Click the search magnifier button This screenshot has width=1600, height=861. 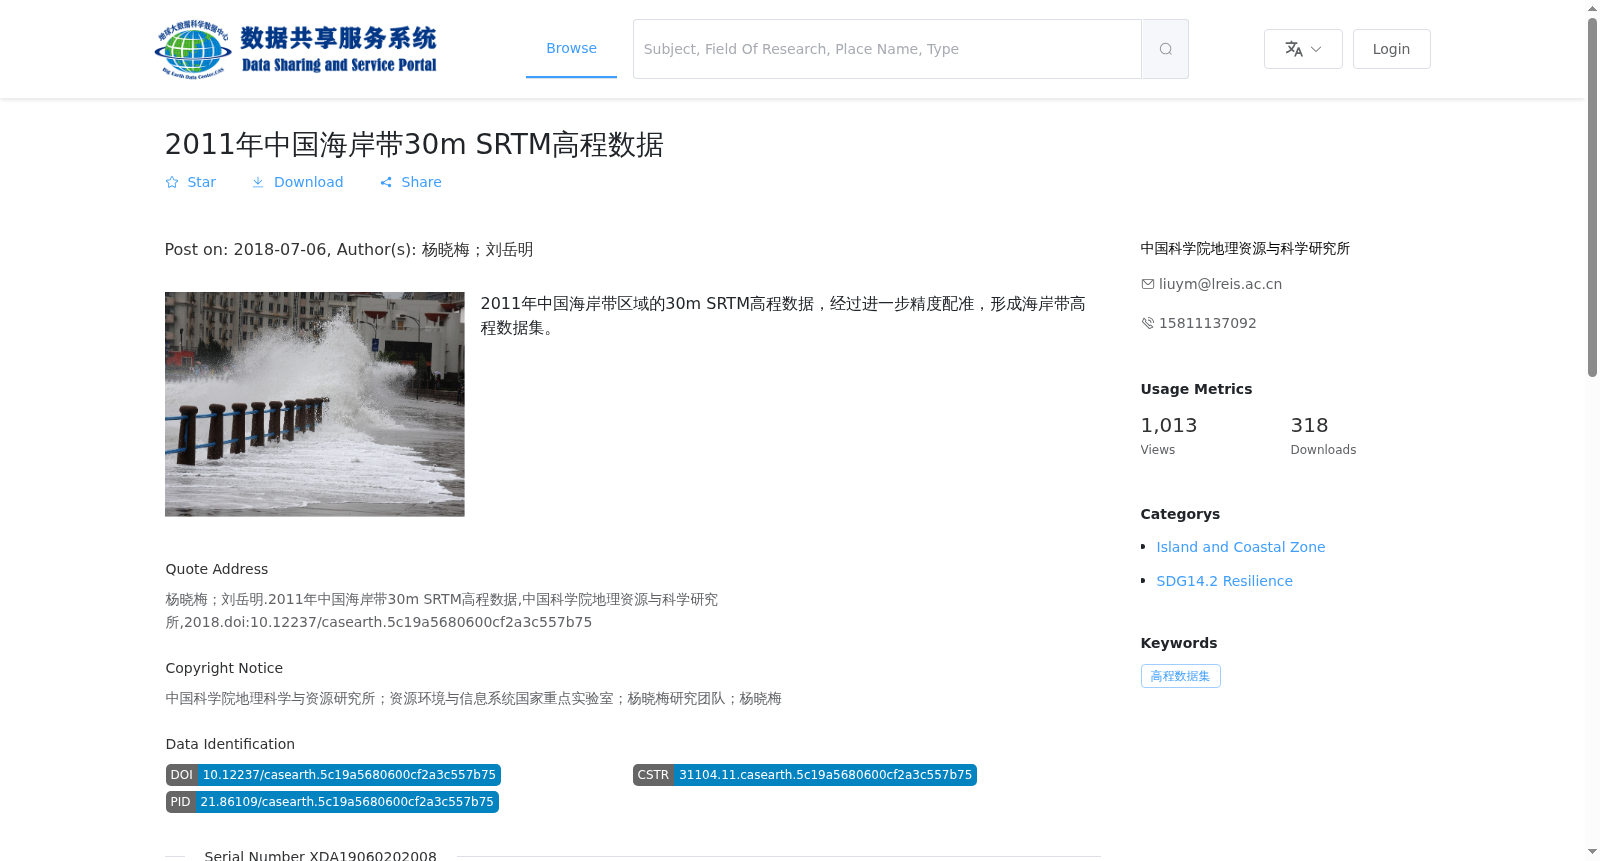[1165, 49]
